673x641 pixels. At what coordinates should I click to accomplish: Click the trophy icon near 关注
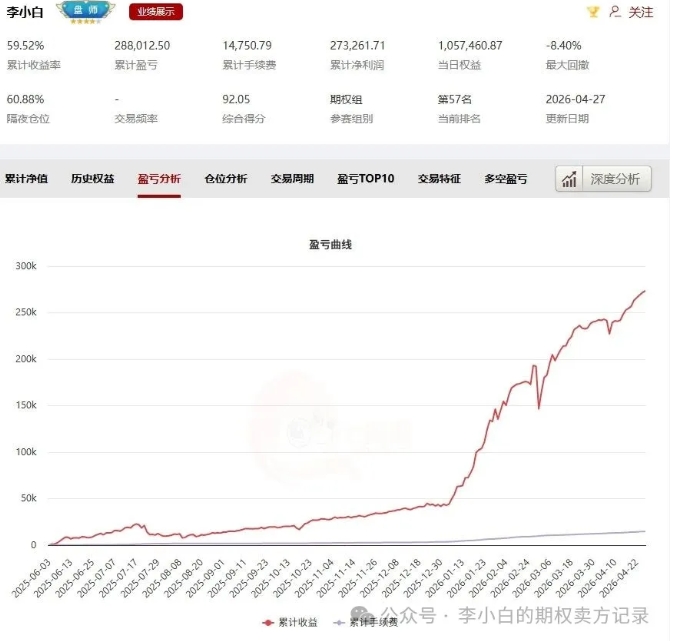coord(593,12)
